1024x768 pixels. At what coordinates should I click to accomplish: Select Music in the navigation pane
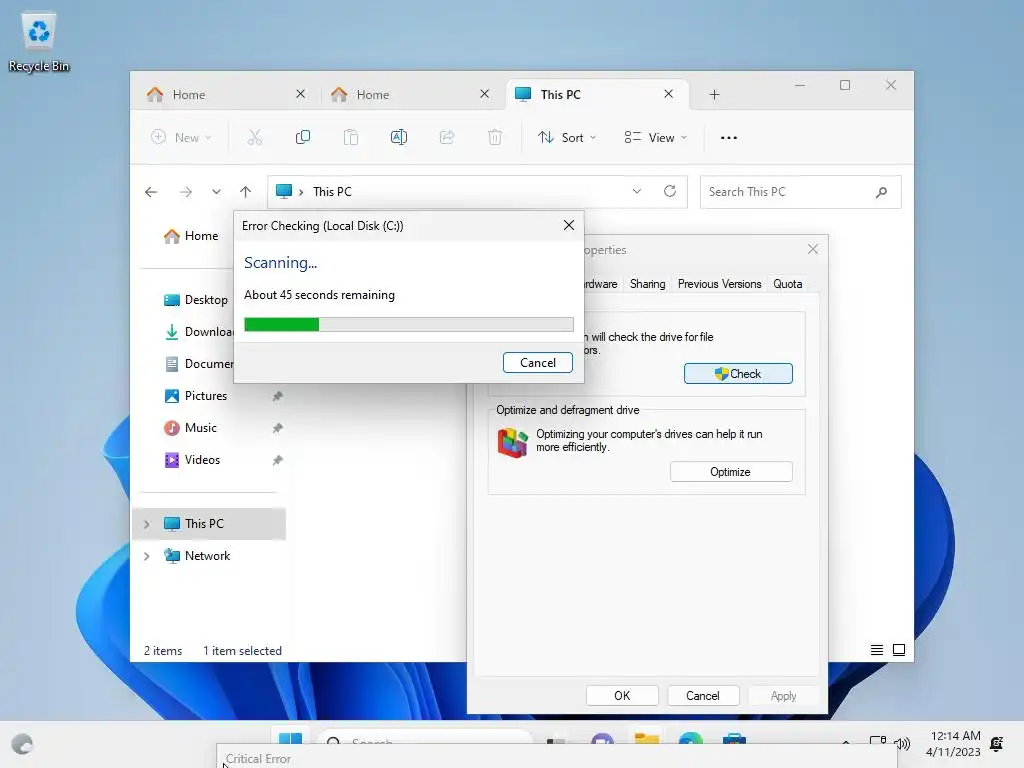190,428
